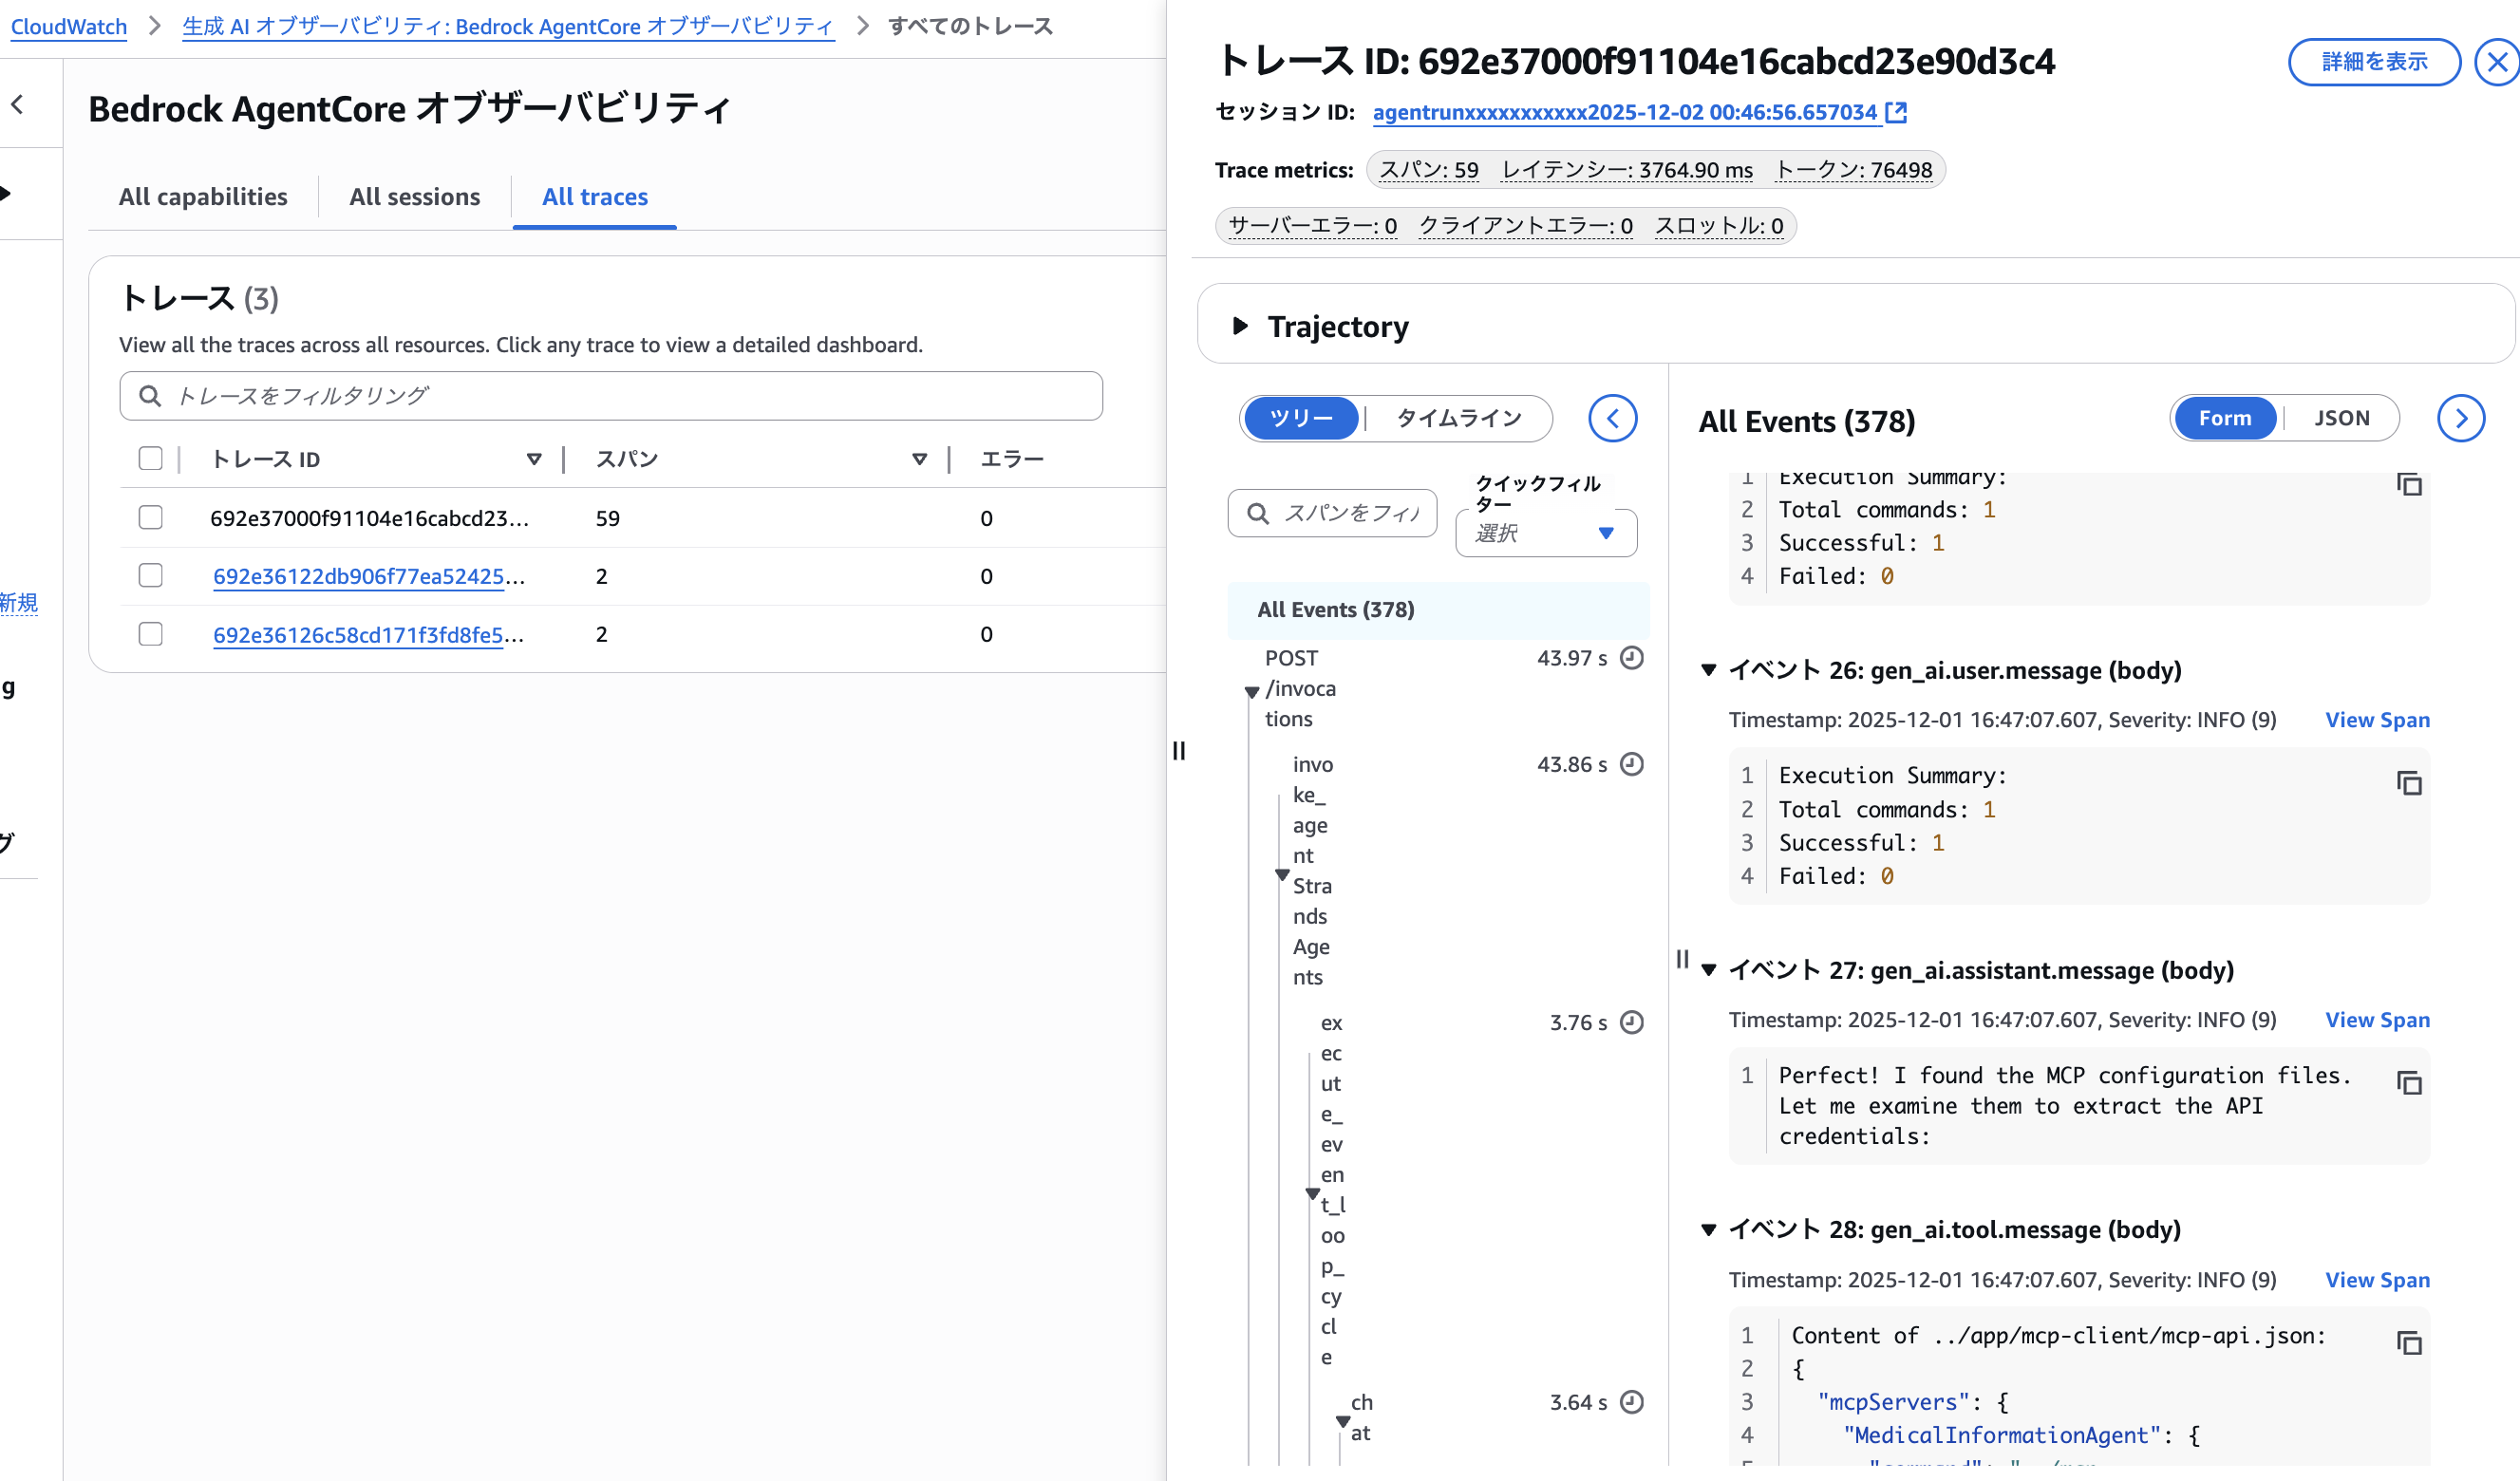
Task: Copy the mcp-api.json tool message content
Action: 2408,1343
